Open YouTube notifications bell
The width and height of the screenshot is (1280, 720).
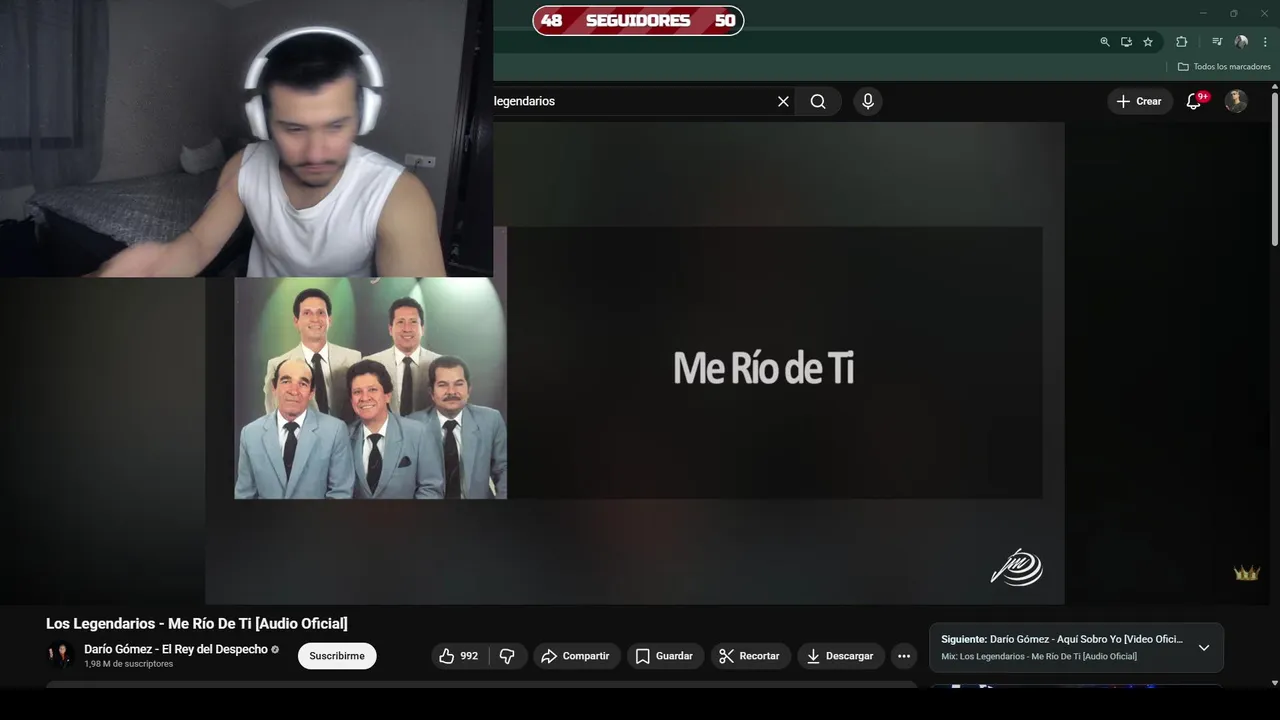point(1194,101)
